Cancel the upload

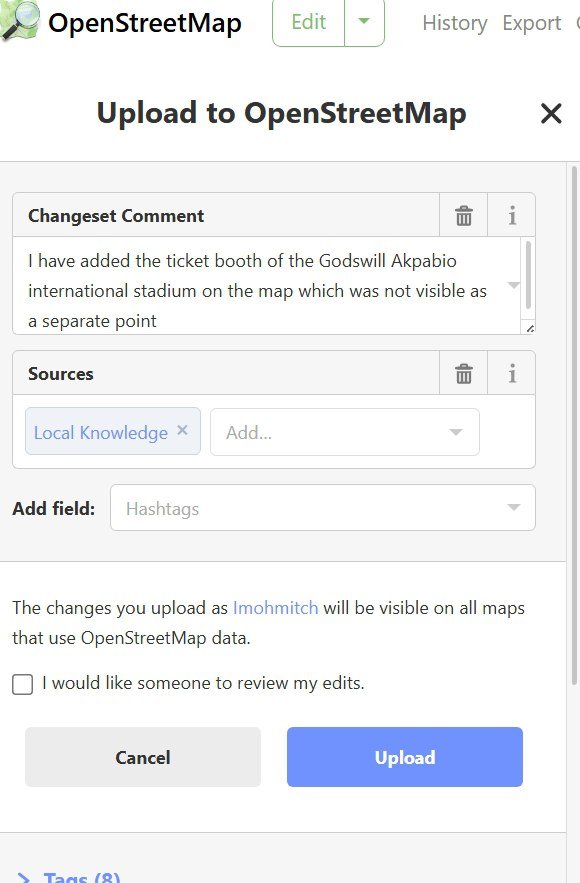point(142,757)
